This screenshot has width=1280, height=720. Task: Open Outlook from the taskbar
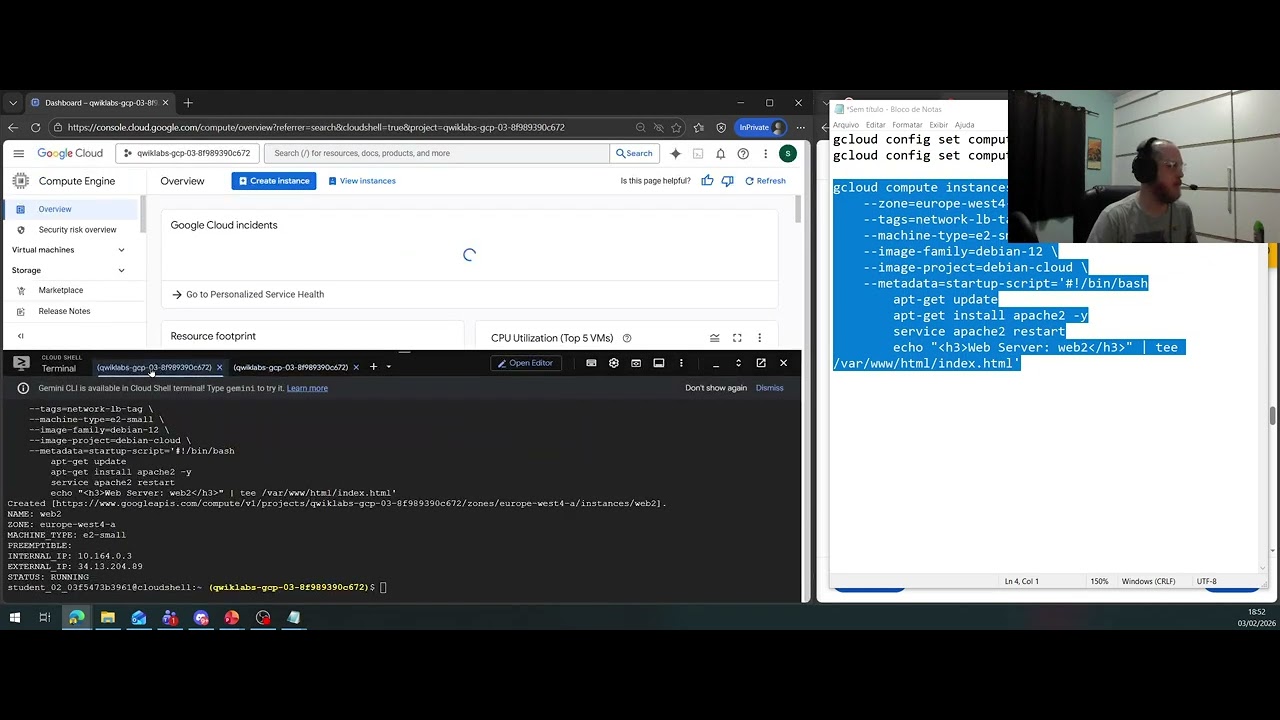click(x=139, y=618)
